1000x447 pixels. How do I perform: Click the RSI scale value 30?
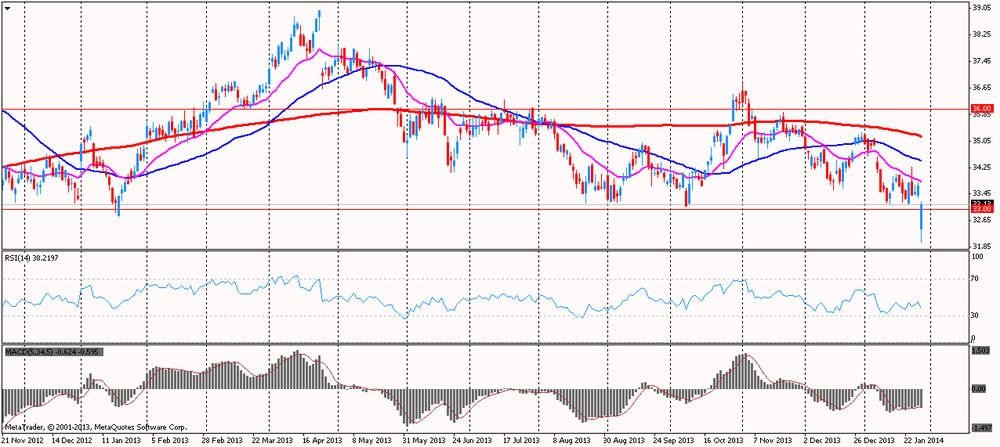tap(974, 315)
